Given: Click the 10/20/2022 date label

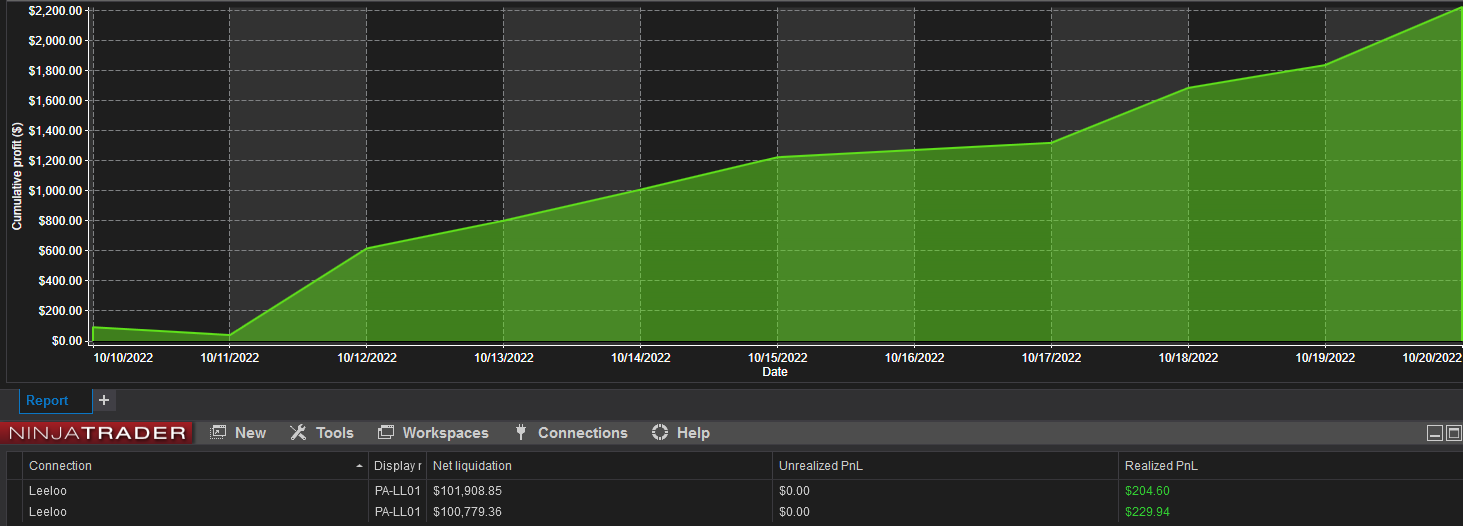Looking at the screenshot, I should [x=1432, y=357].
